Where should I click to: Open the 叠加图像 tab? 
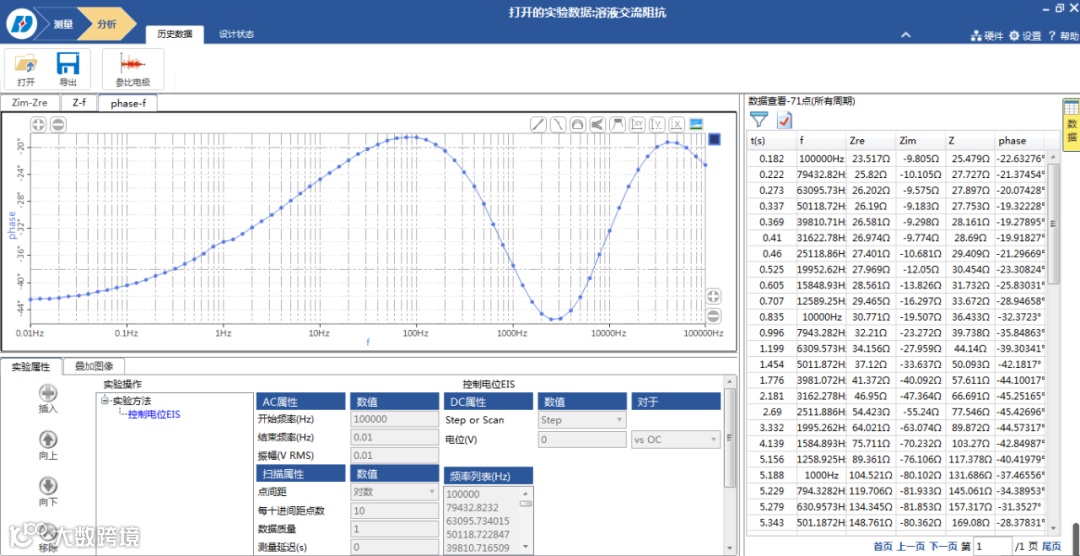[94, 367]
